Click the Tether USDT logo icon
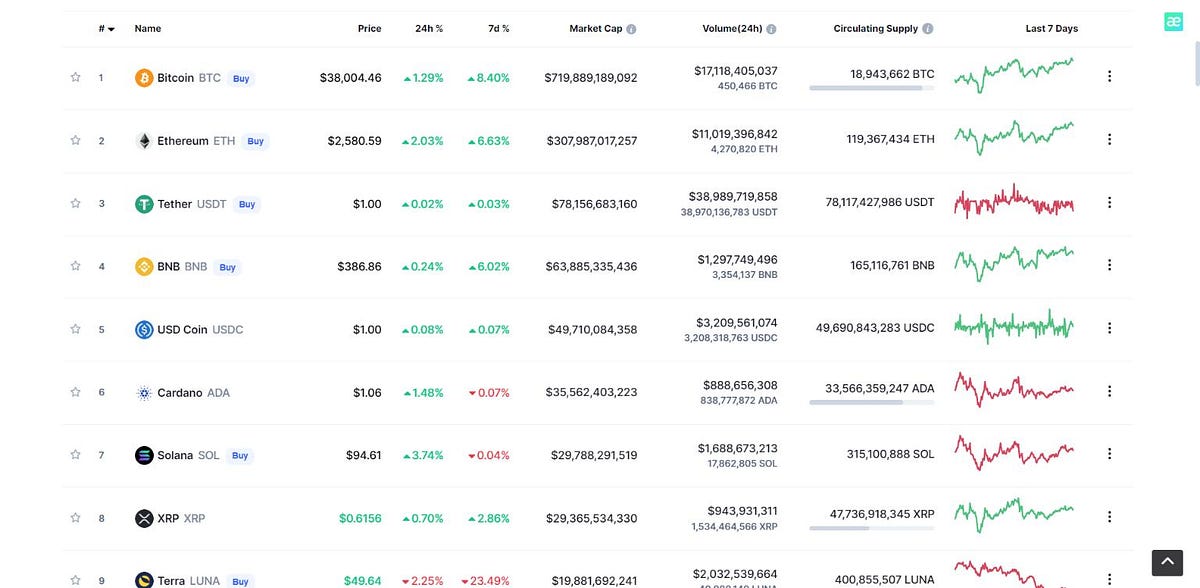Viewport: 1200px width, 588px height. pos(143,203)
